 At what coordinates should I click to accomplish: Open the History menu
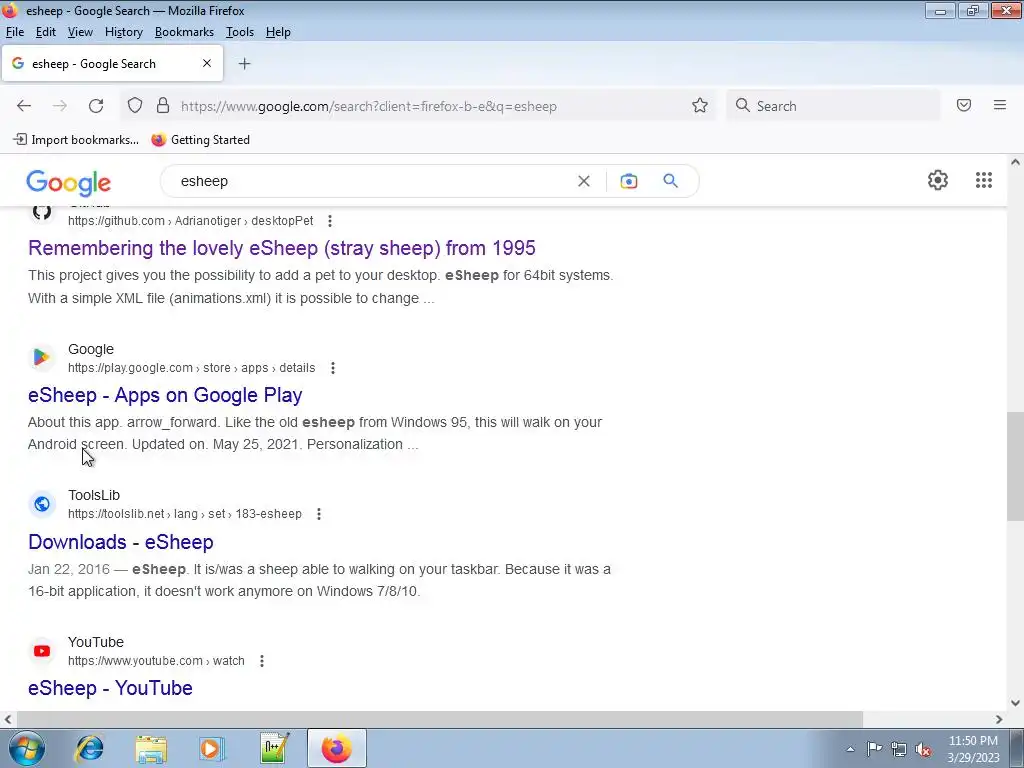pos(123,32)
